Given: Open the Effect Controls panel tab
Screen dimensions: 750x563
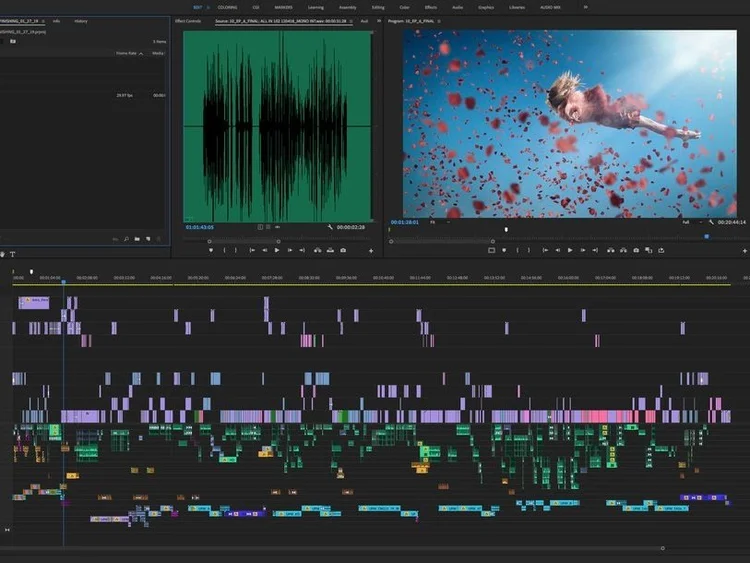Looking at the screenshot, I should point(187,20).
